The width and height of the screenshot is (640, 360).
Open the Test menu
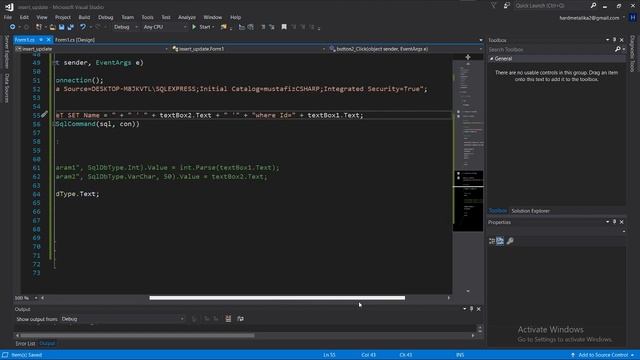tap(166, 17)
